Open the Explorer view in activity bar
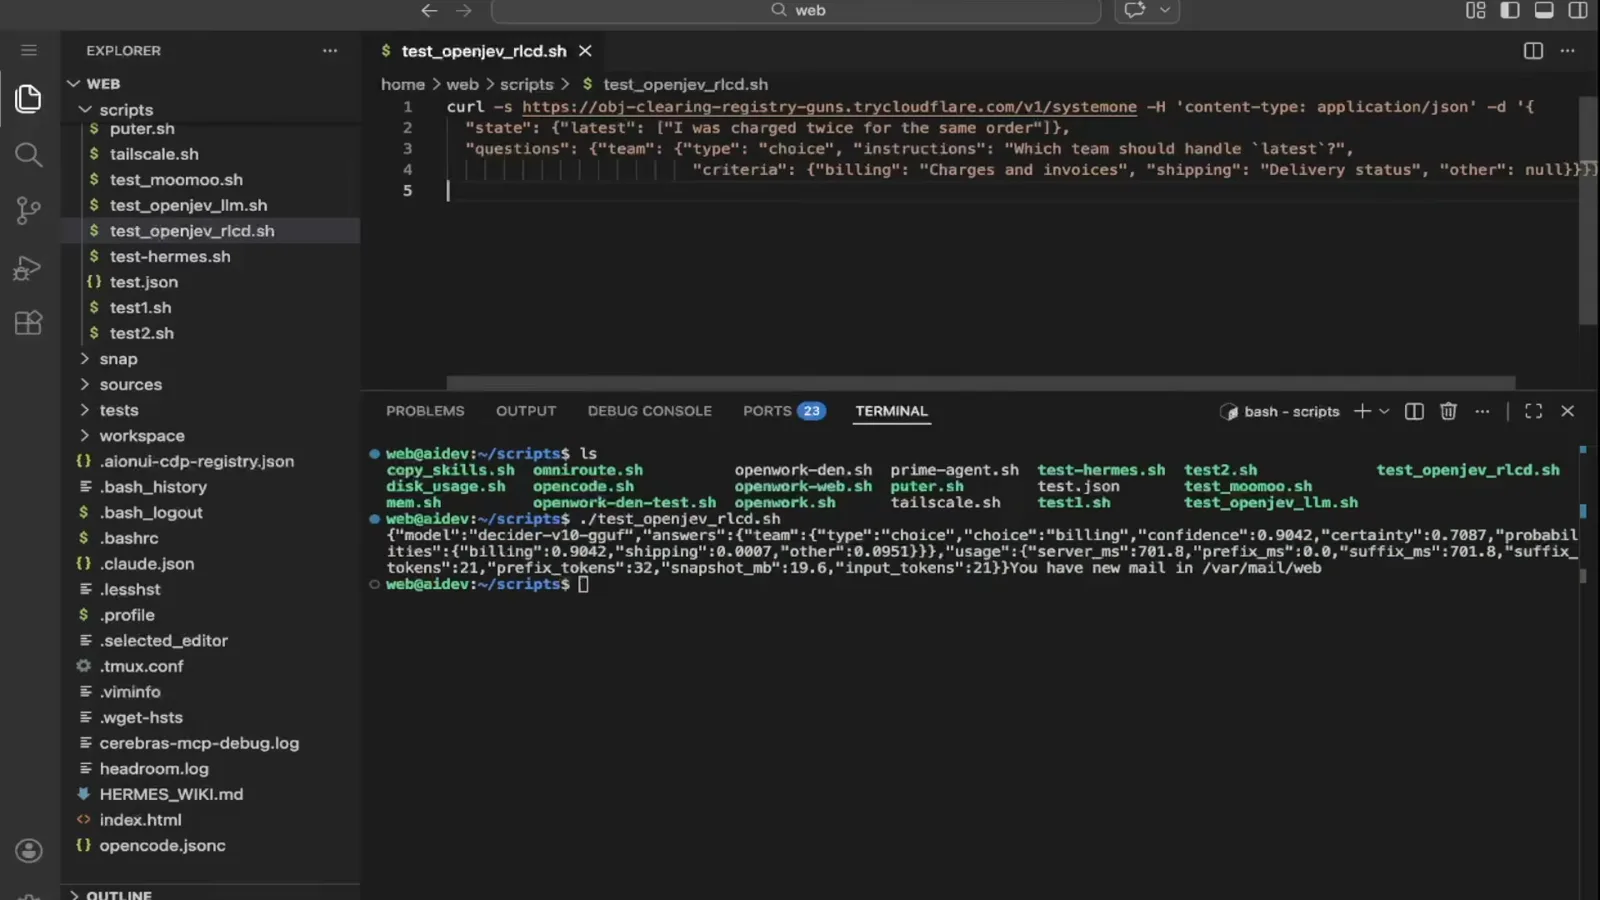The height and width of the screenshot is (900, 1600). [x=28, y=98]
